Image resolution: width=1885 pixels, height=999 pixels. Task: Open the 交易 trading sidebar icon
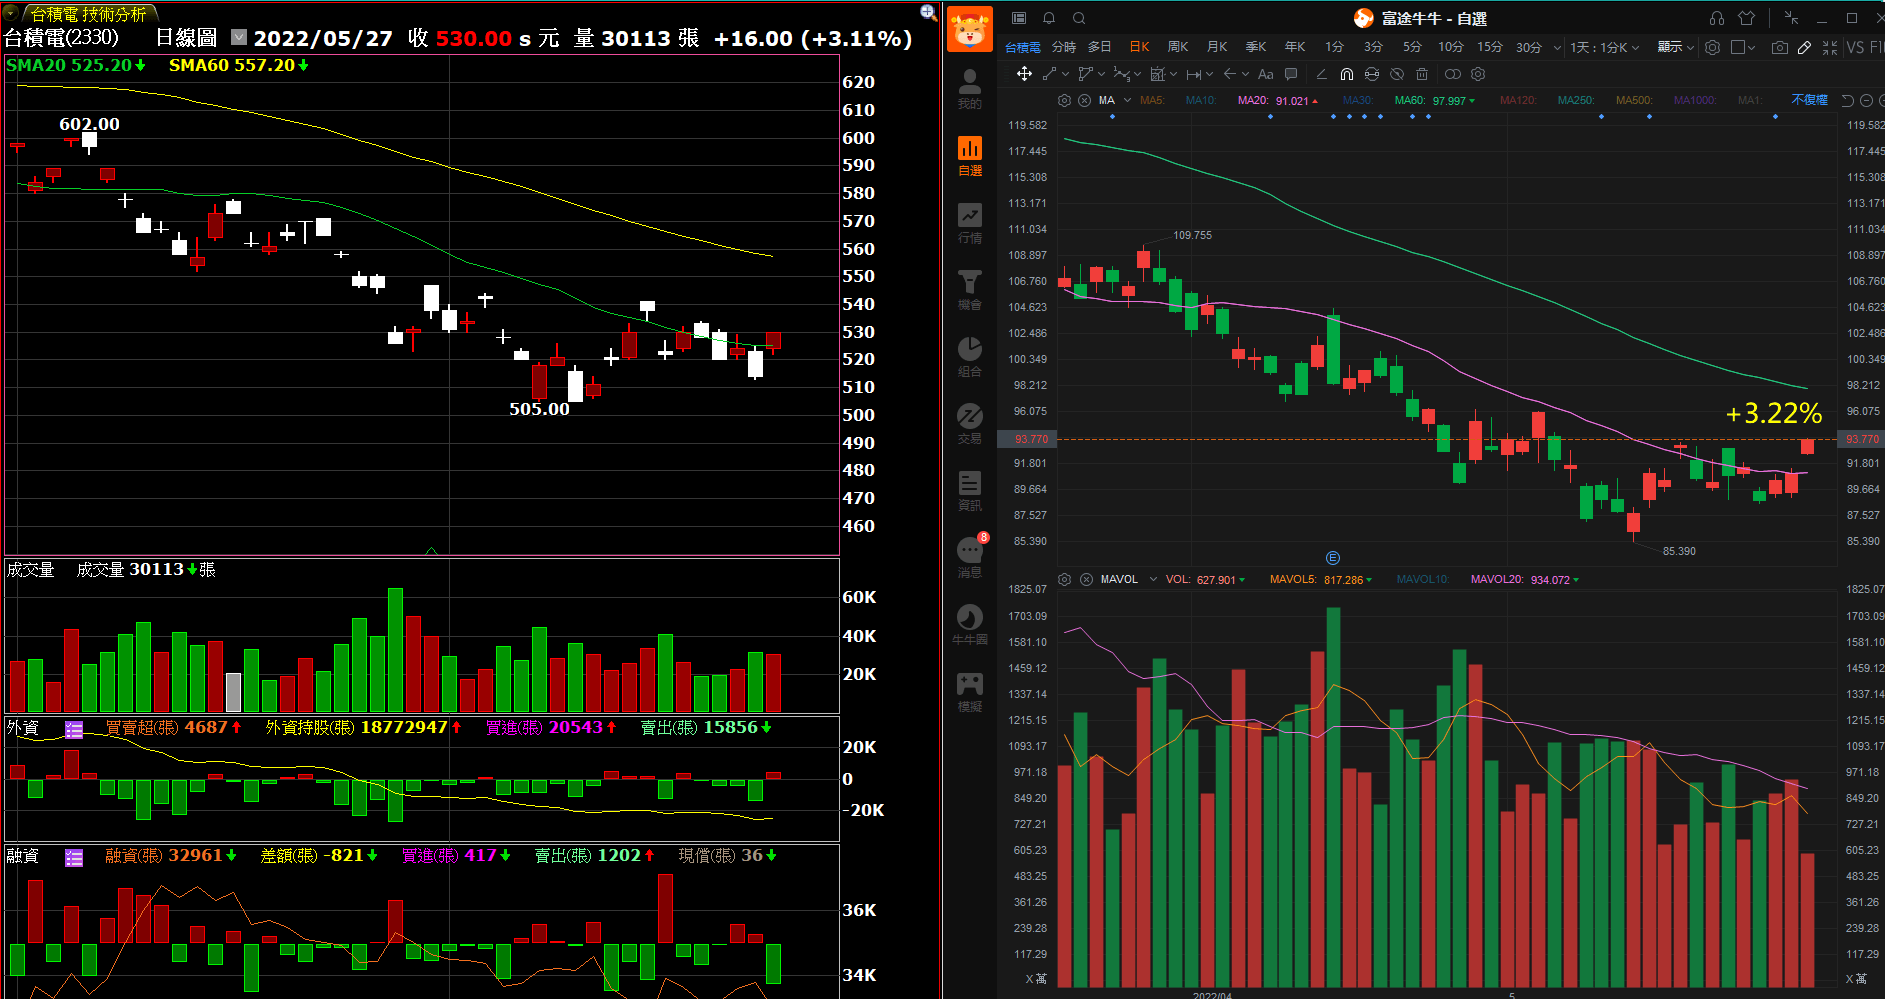[x=969, y=423]
